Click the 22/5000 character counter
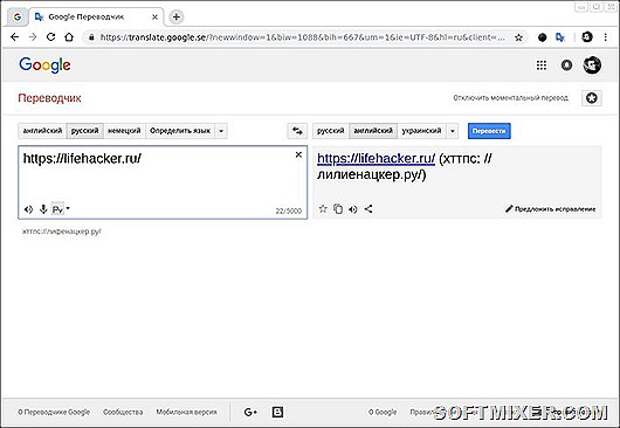 (x=289, y=211)
